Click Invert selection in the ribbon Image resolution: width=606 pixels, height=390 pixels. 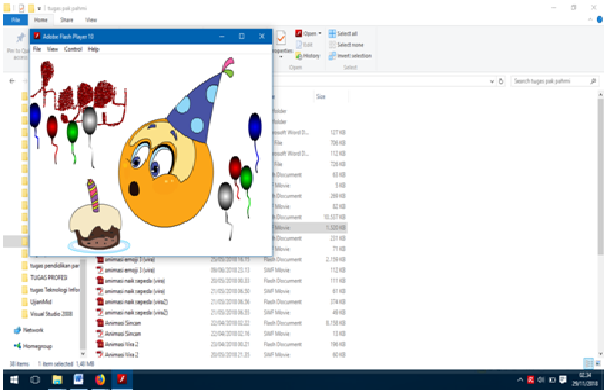350,56
